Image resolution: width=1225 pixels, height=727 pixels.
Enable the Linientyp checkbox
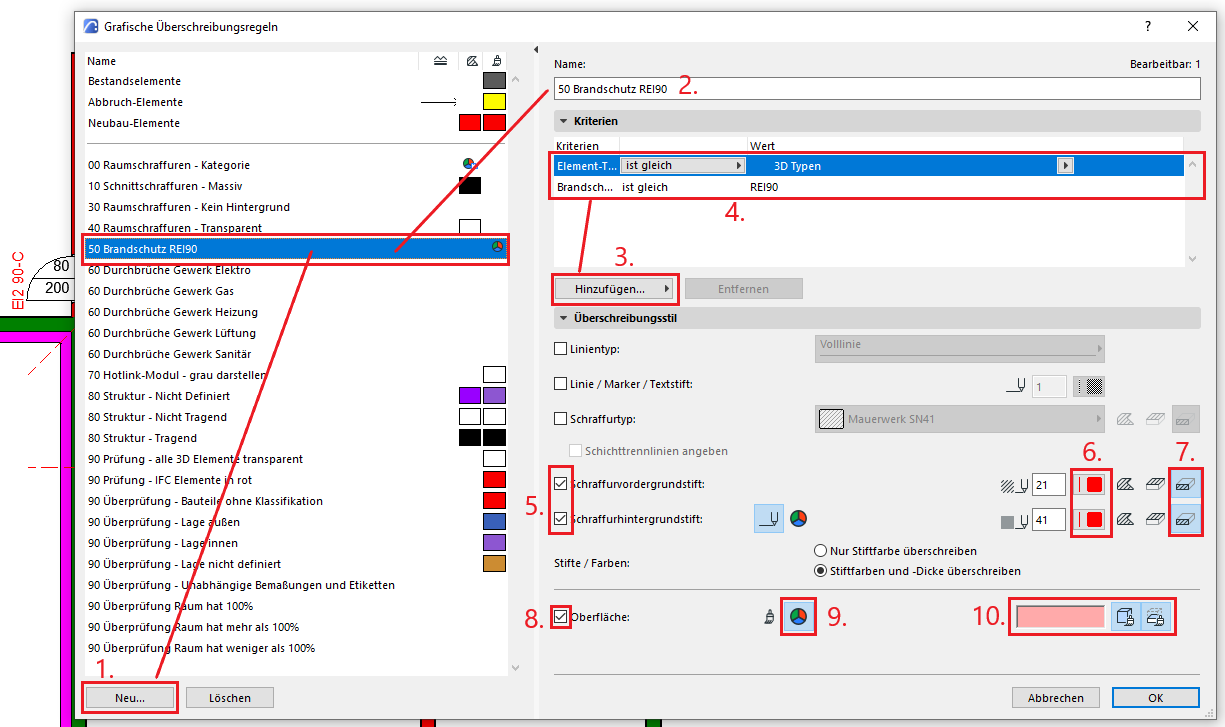click(x=561, y=349)
